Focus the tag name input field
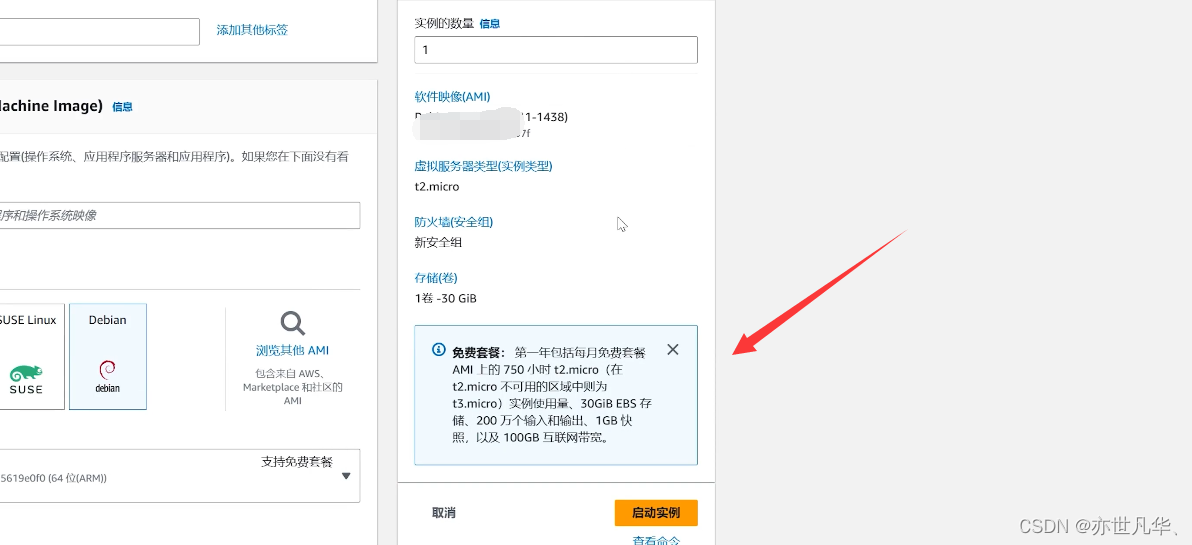This screenshot has height=545, width=1192. click(99, 32)
